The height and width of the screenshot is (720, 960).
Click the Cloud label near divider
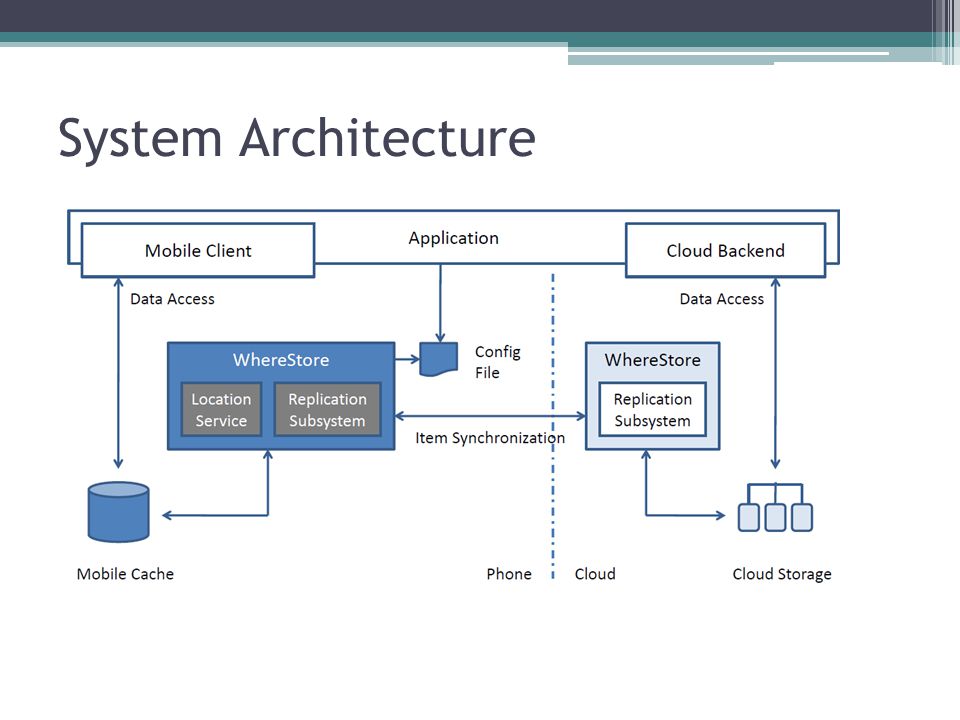click(x=595, y=574)
